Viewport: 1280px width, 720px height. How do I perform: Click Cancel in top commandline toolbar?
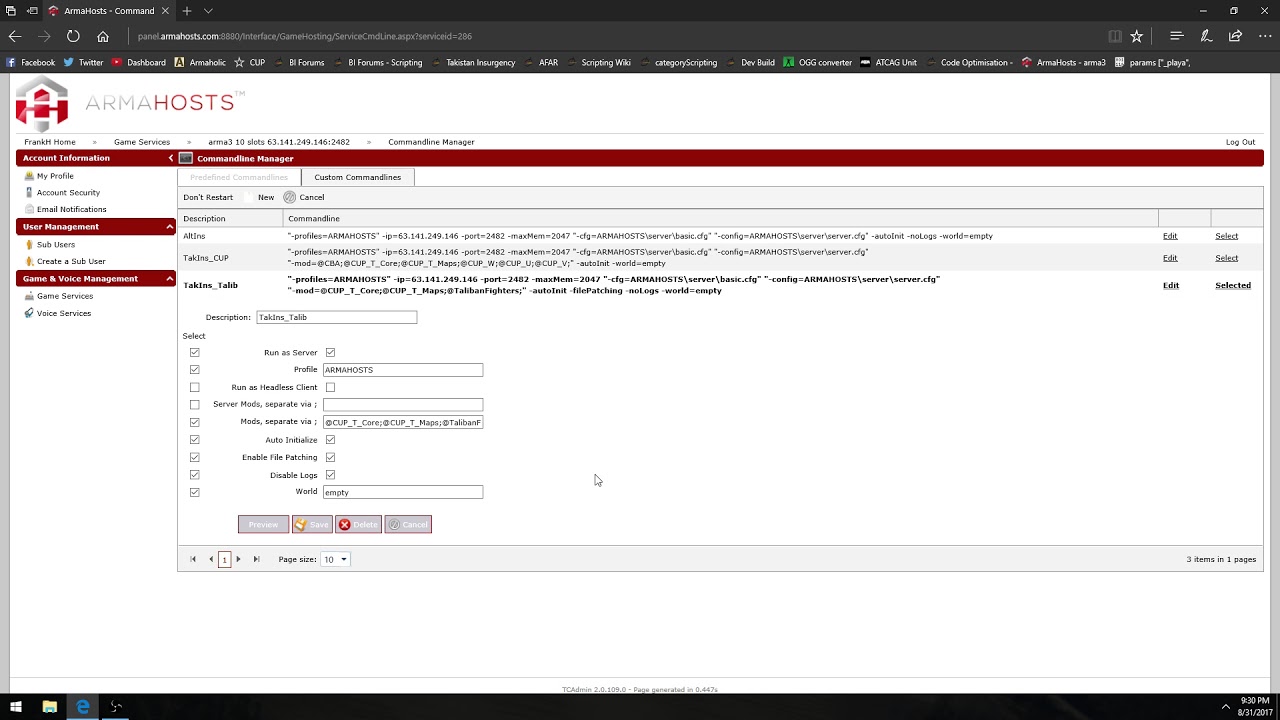tap(304, 197)
